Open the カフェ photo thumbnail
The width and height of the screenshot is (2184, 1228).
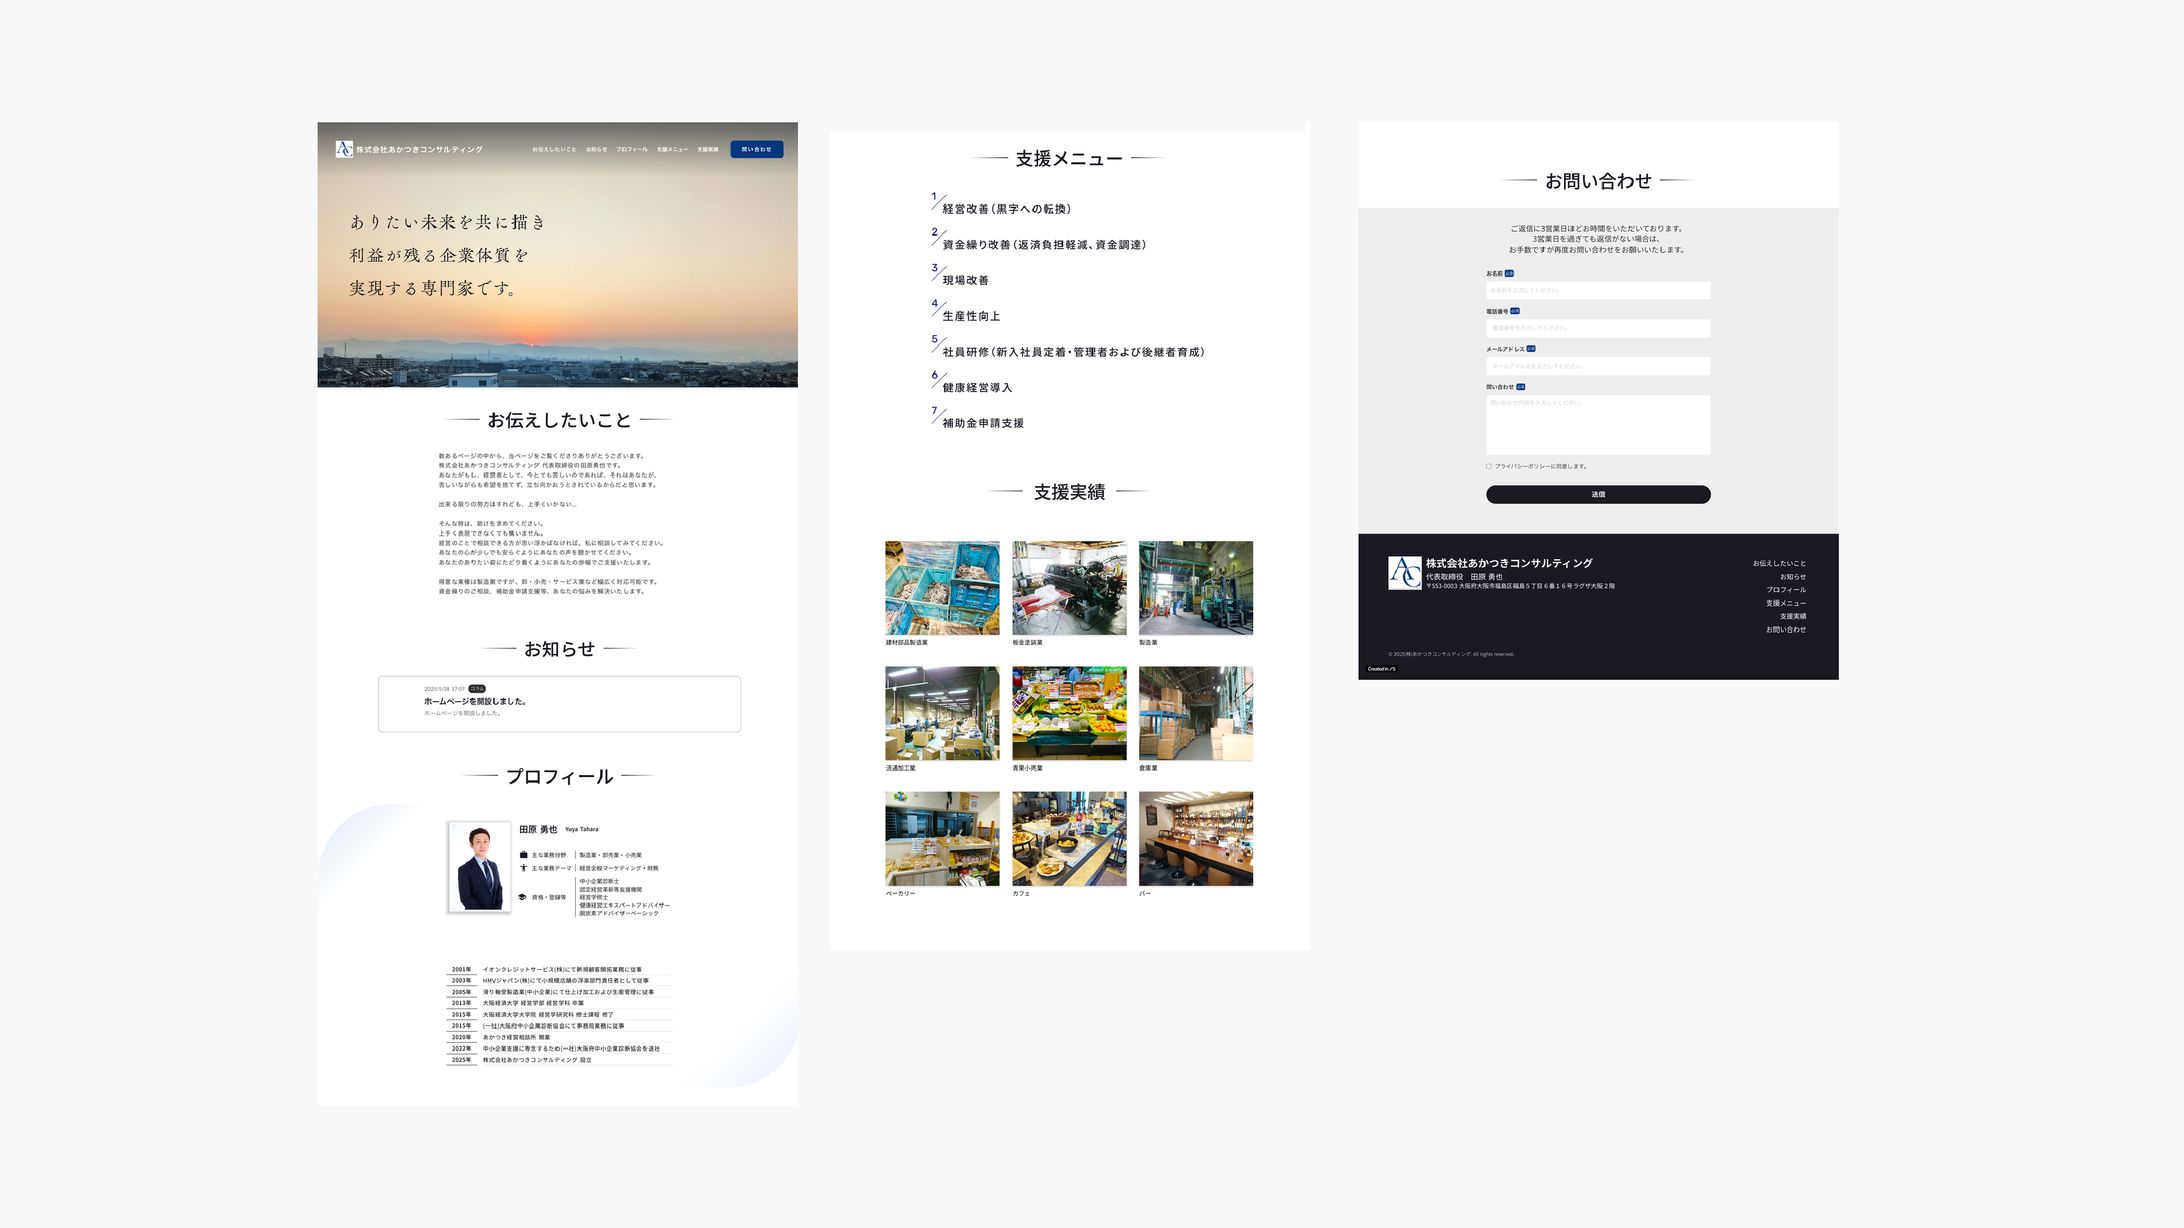coord(1069,839)
